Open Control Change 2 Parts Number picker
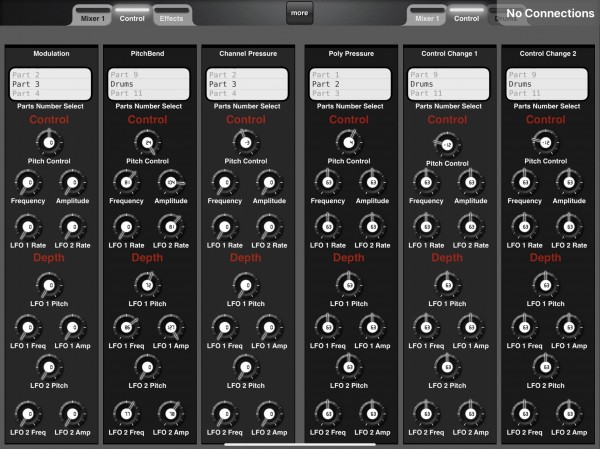The height and width of the screenshot is (449, 600). (547, 84)
